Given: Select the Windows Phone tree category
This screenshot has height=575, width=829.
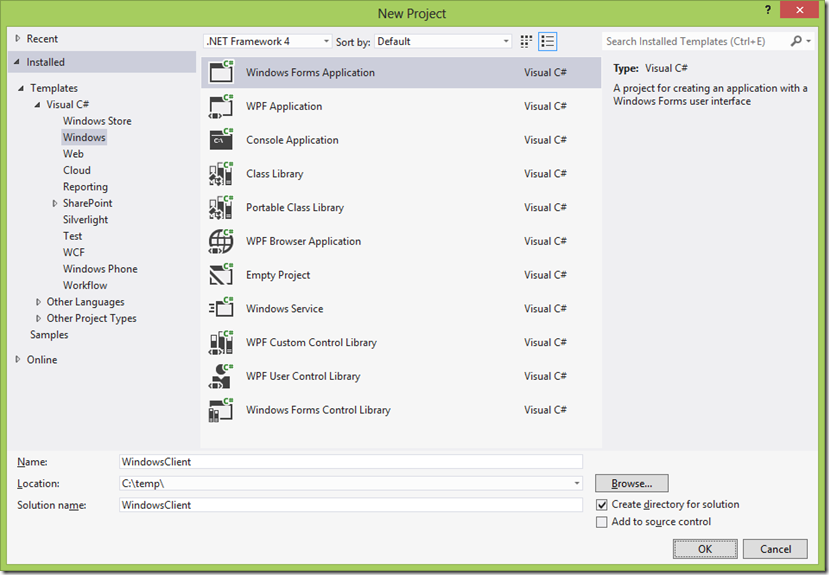Looking at the screenshot, I should tap(100, 268).
